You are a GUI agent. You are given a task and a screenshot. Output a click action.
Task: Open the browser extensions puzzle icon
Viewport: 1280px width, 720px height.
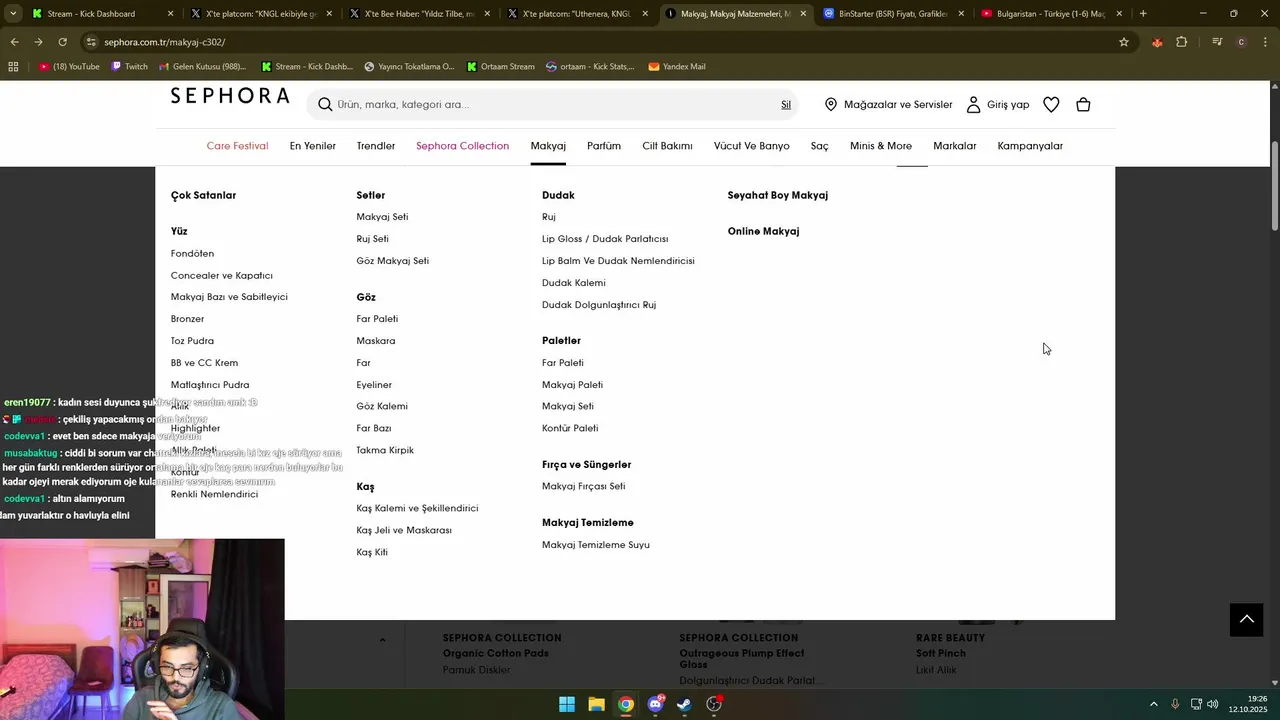tap(1181, 42)
